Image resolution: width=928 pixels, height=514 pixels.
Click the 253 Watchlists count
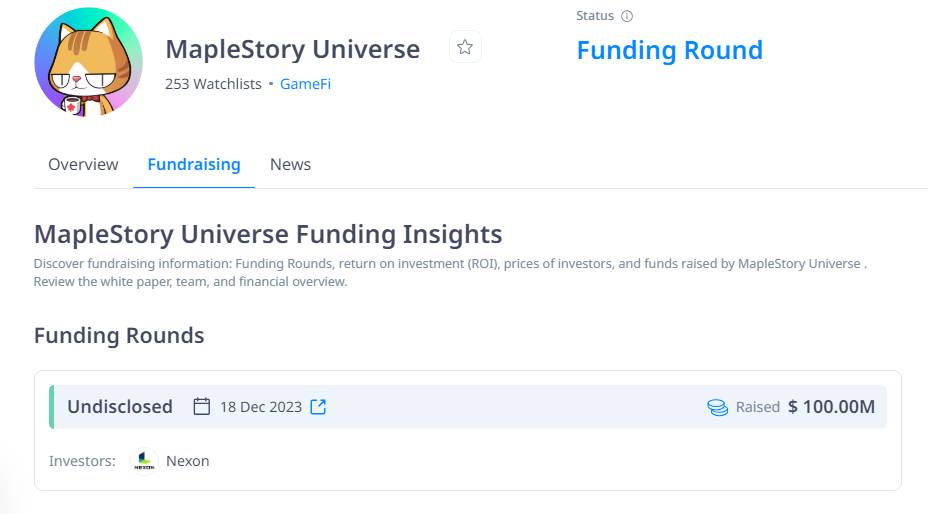coord(213,84)
